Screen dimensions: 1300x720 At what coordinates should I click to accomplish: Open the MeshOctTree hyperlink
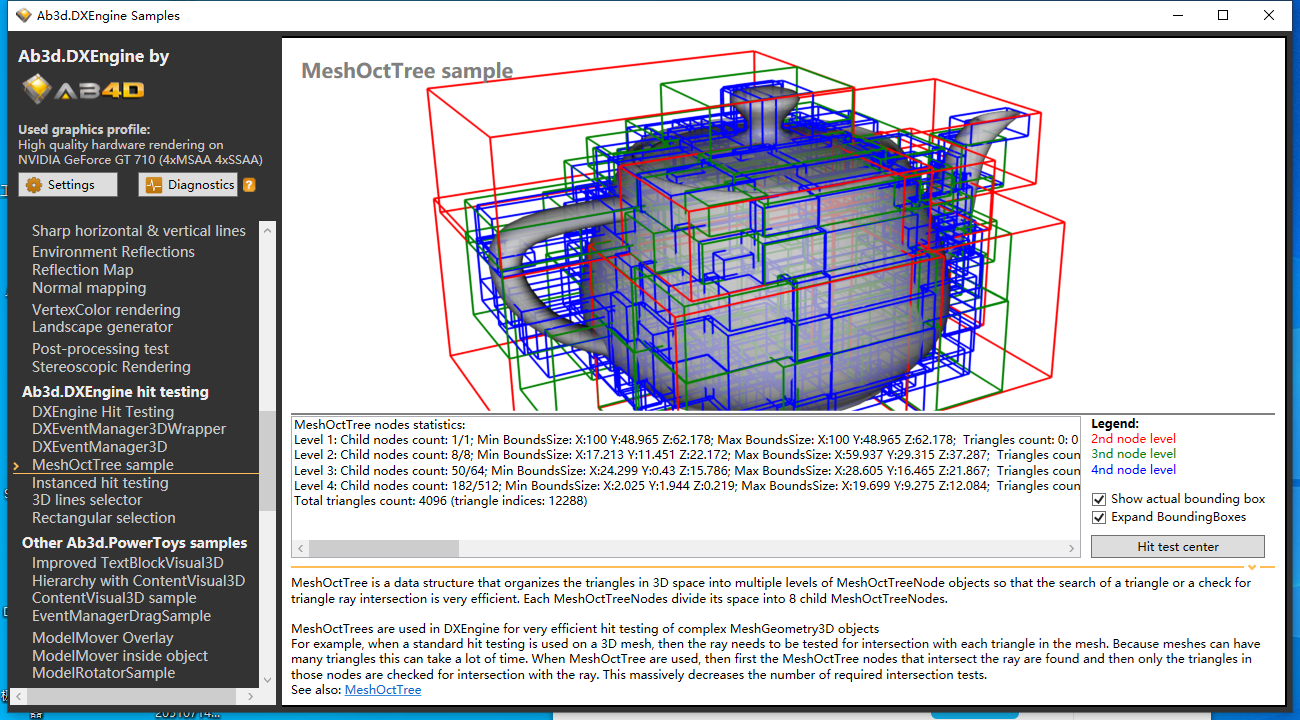click(383, 689)
